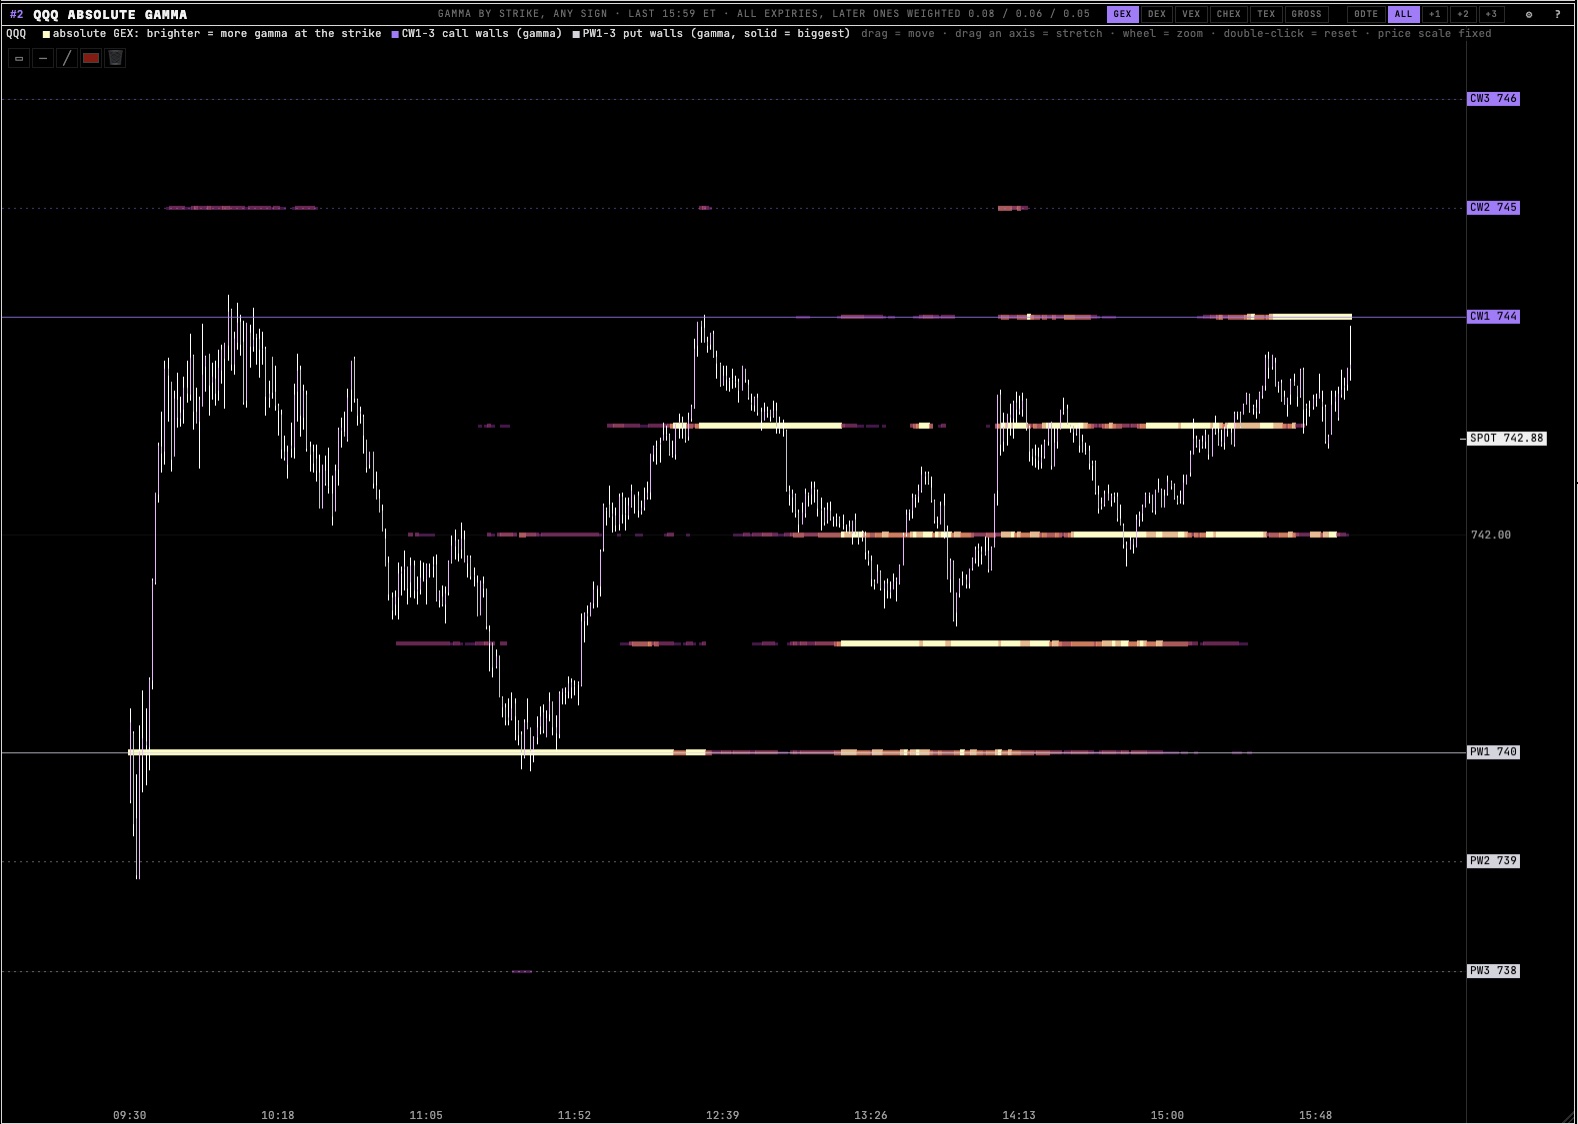Click the absolute GEX legend entry
1578x1124 pixels.
point(212,33)
